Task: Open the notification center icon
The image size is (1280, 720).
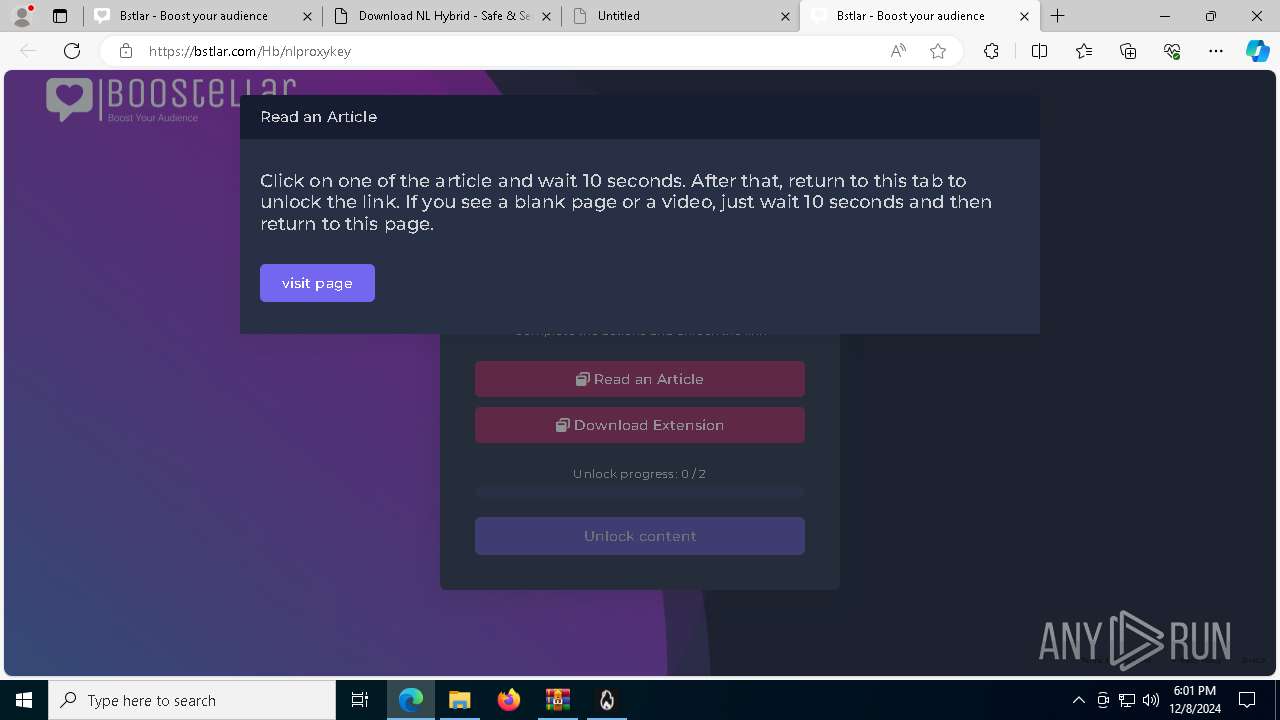Action: coord(1247,700)
